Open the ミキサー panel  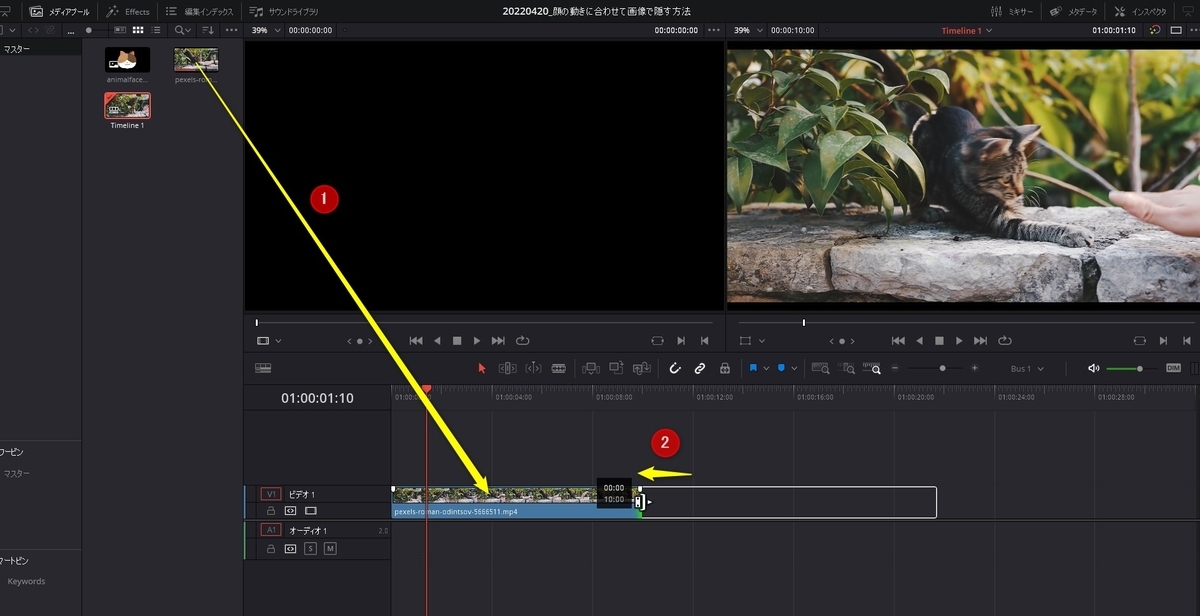[x=1011, y=11]
